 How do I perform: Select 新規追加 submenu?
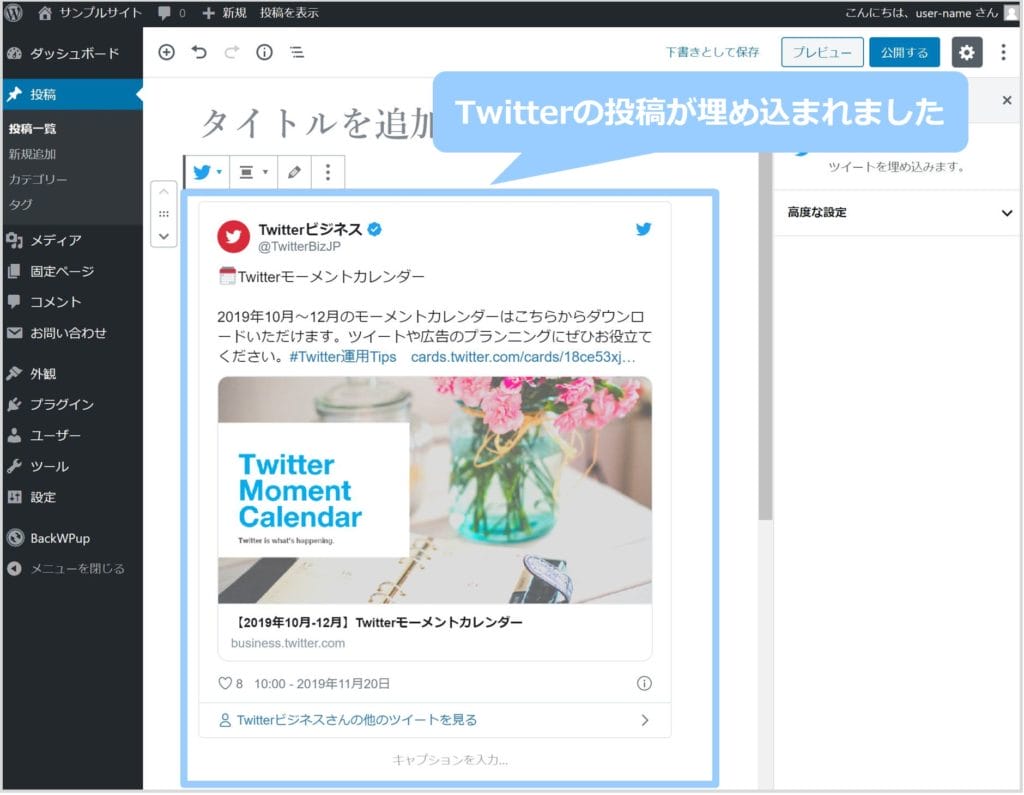[x=33, y=154]
